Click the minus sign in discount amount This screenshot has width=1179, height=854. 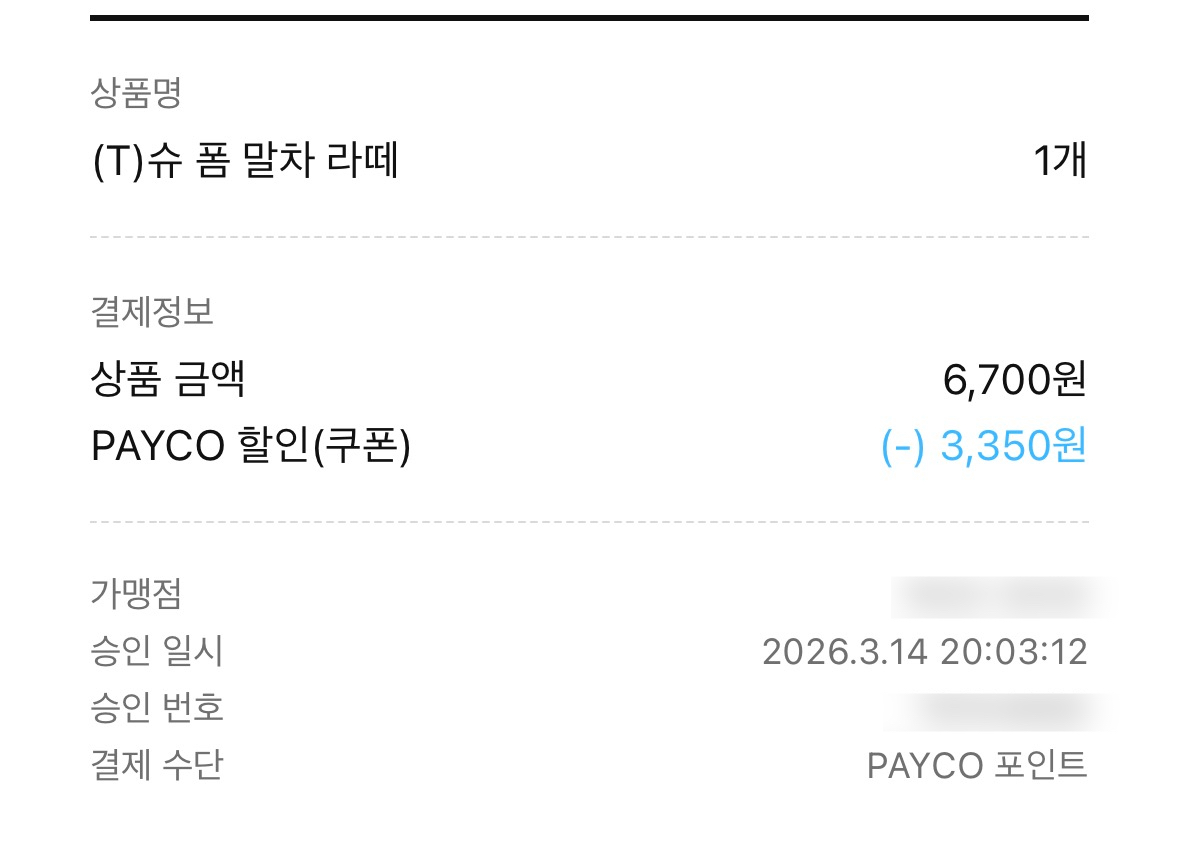coord(902,447)
